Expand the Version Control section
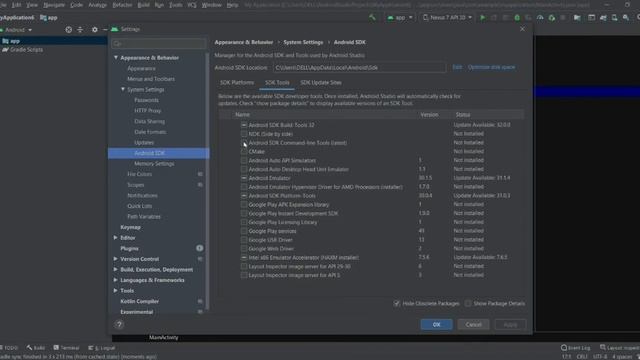This screenshot has height=360, width=640. [116, 259]
